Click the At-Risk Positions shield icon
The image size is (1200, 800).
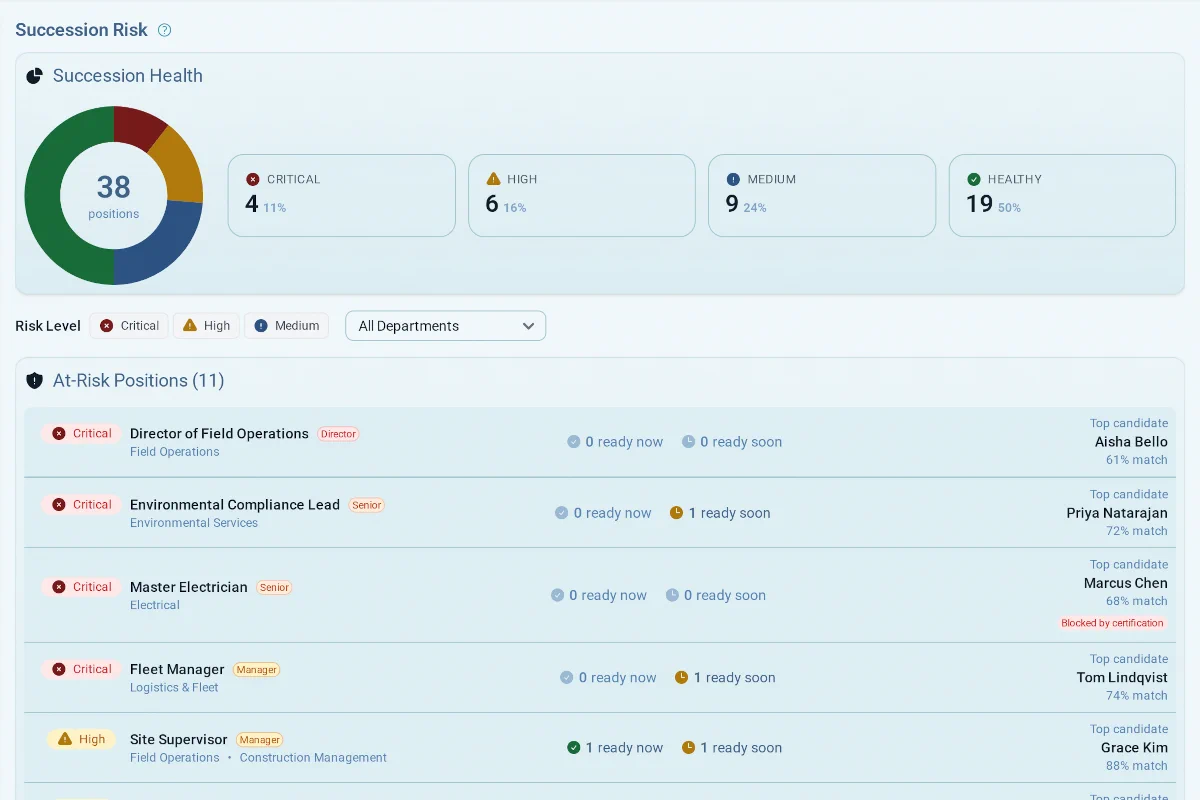click(x=34, y=381)
